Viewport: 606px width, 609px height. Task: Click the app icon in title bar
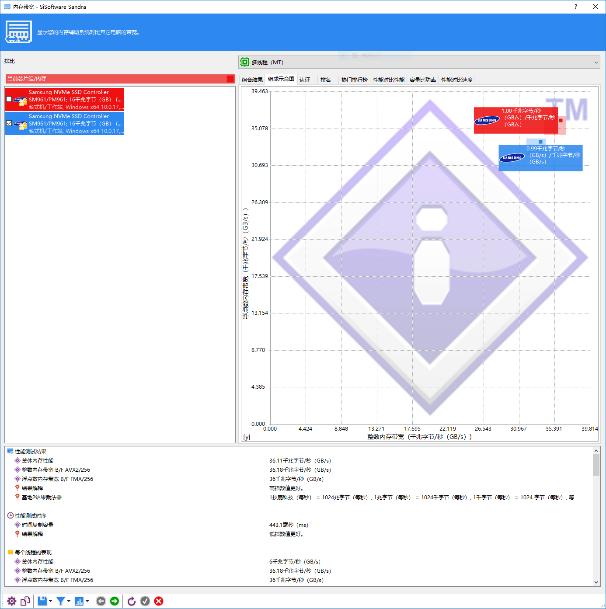[7, 7]
